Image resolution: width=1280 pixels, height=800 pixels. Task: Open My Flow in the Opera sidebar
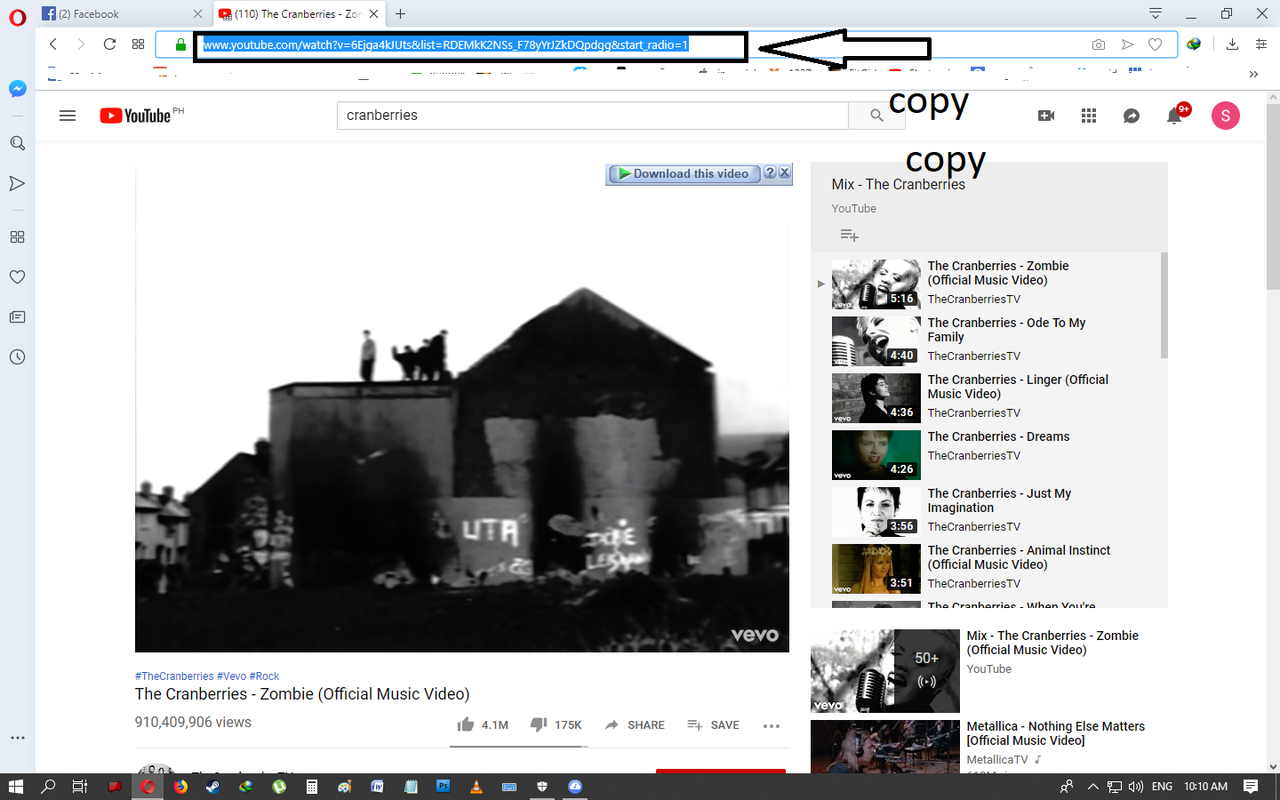[17, 183]
